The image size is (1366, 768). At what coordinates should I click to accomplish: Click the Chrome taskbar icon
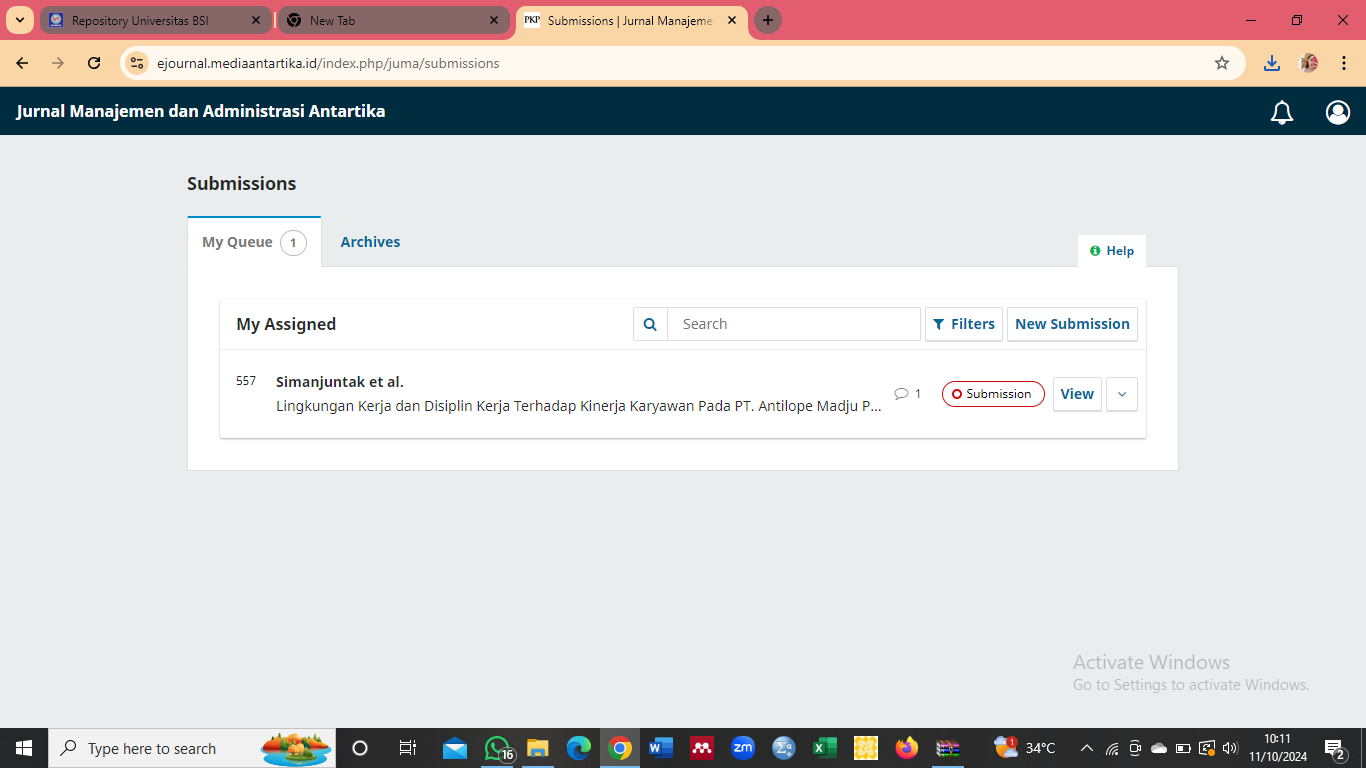tap(620, 748)
